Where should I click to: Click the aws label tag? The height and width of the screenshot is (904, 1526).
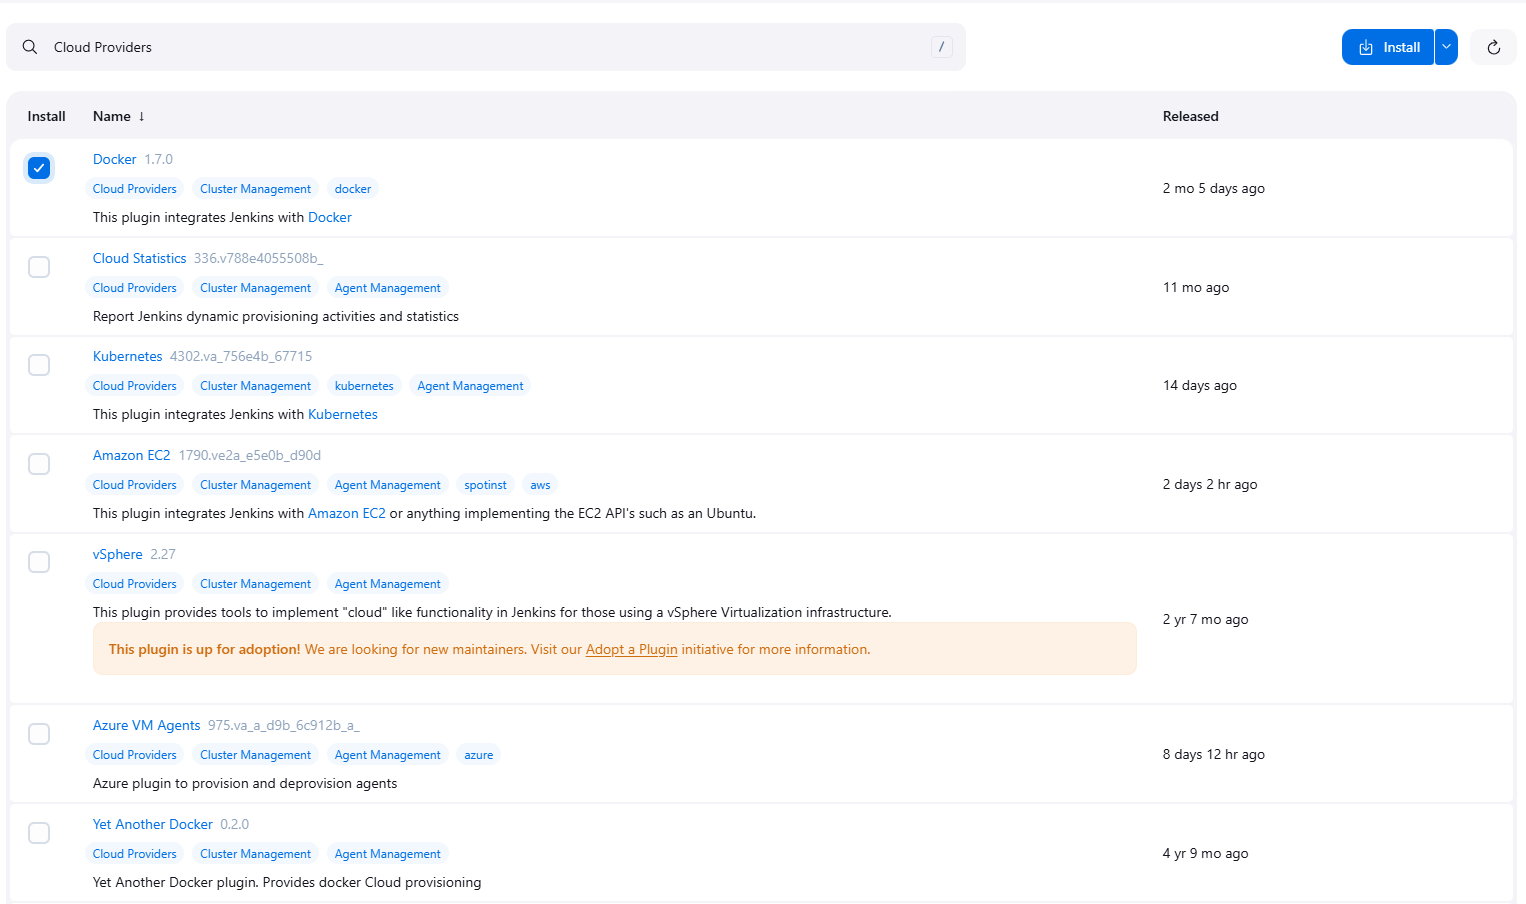540,485
